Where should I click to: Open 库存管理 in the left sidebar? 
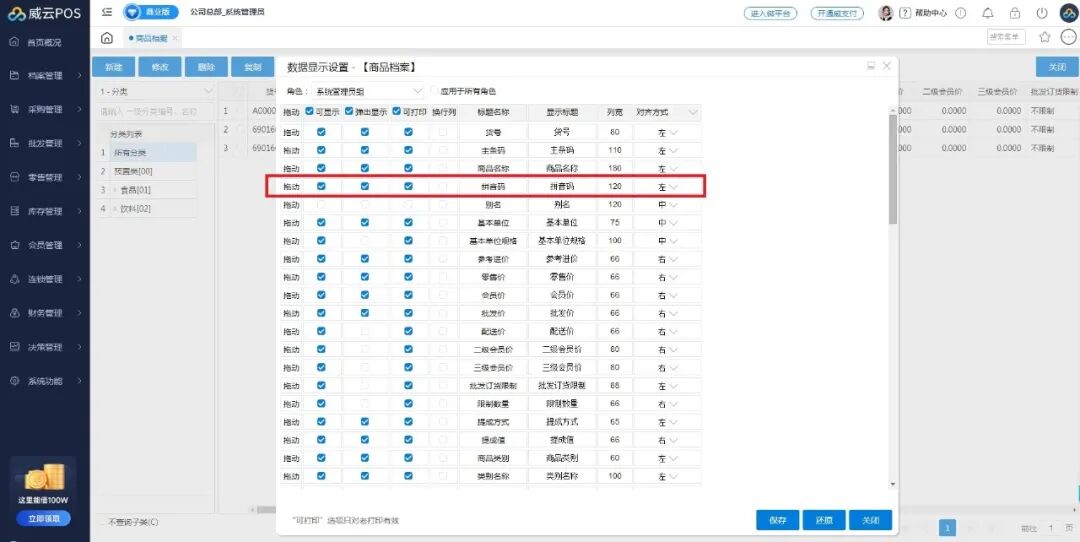[45, 211]
